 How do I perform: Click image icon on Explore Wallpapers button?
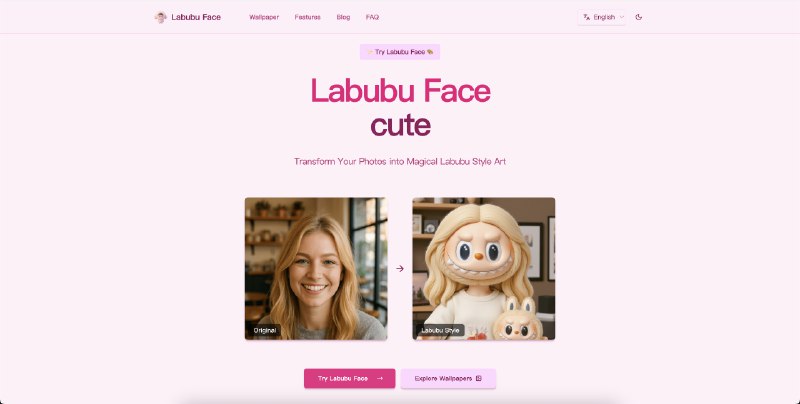coord(479,378)
